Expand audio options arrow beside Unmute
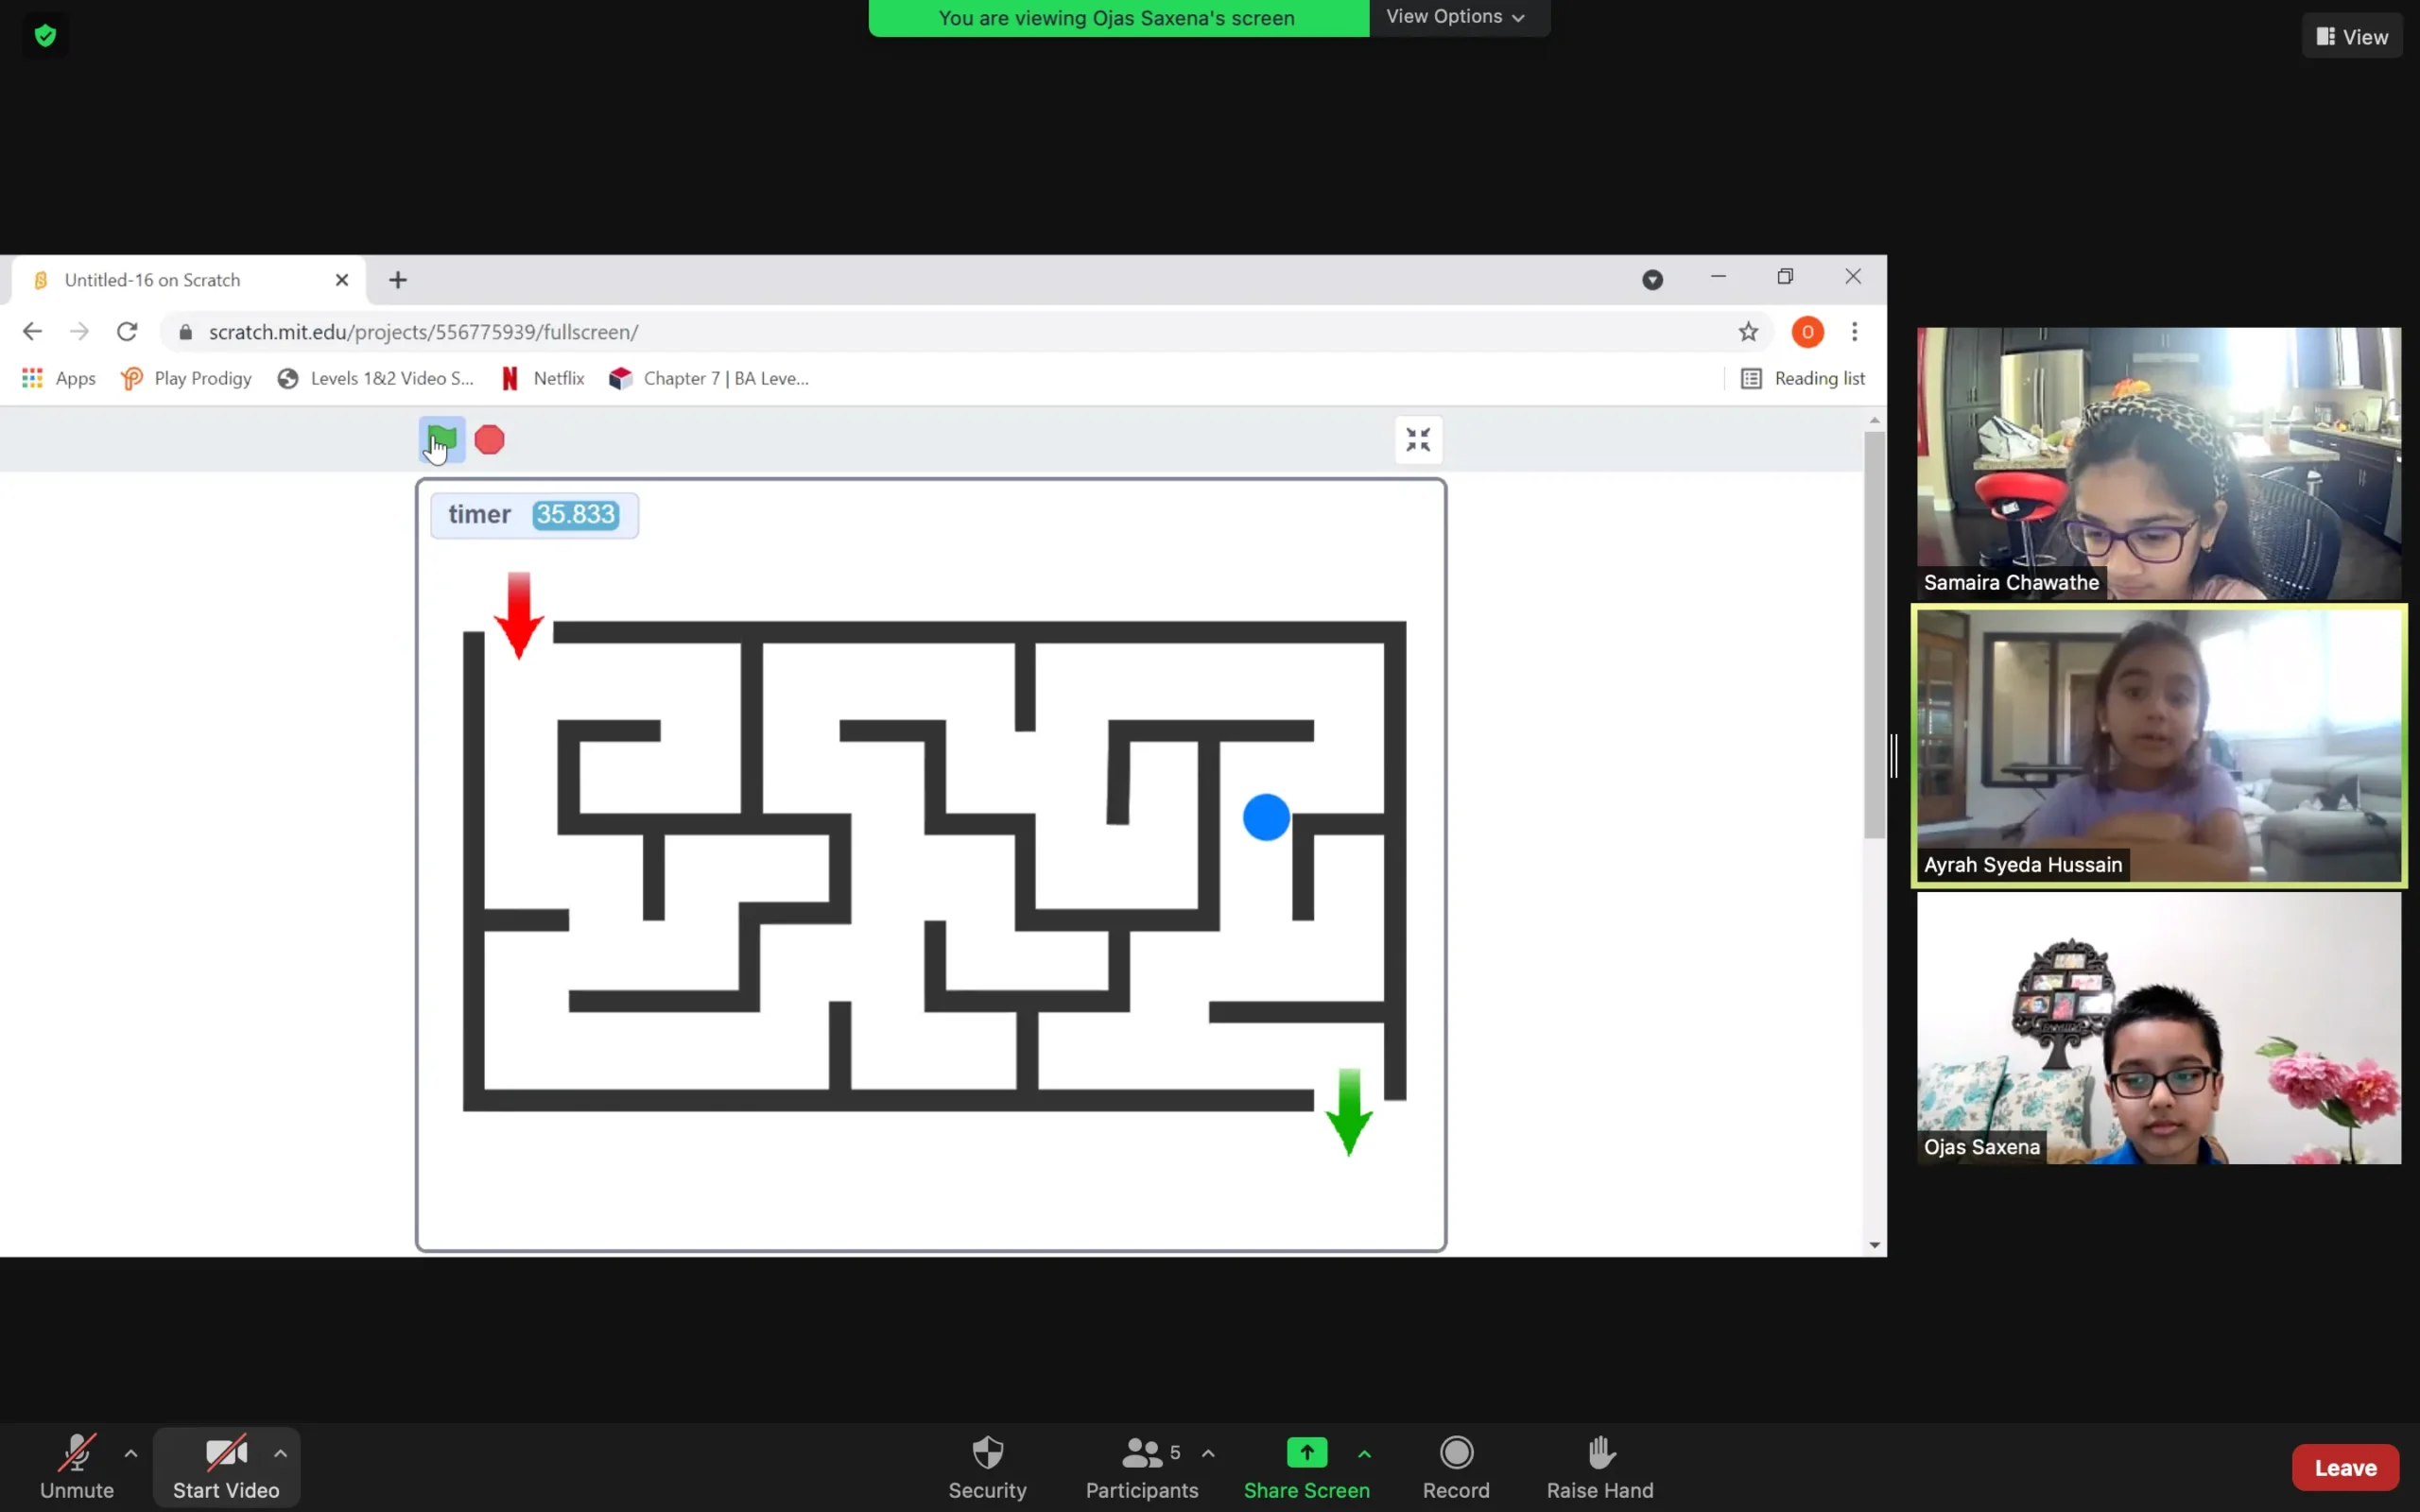 131,1453
